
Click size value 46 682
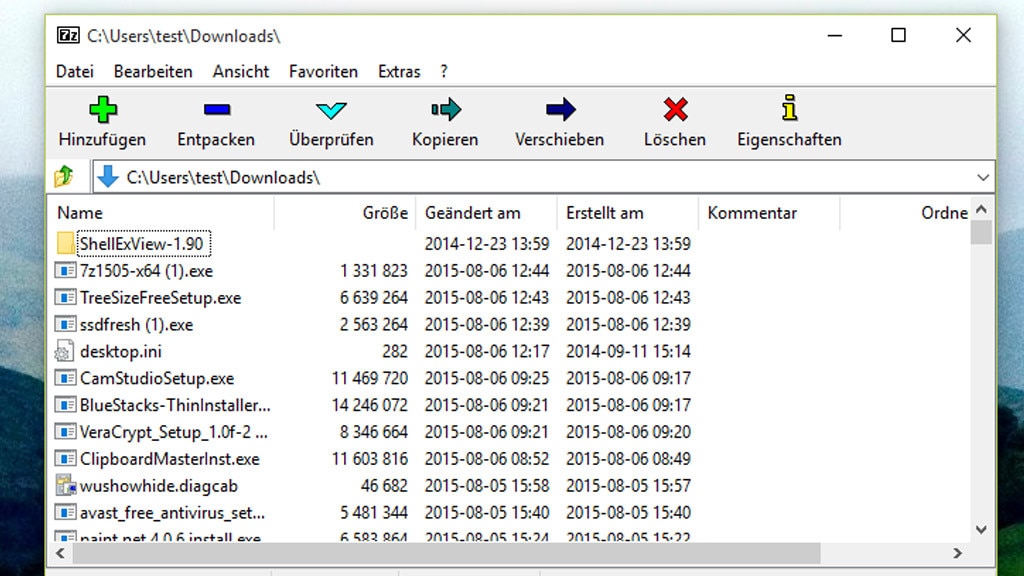pyautogui.click(x=384, y=486)
